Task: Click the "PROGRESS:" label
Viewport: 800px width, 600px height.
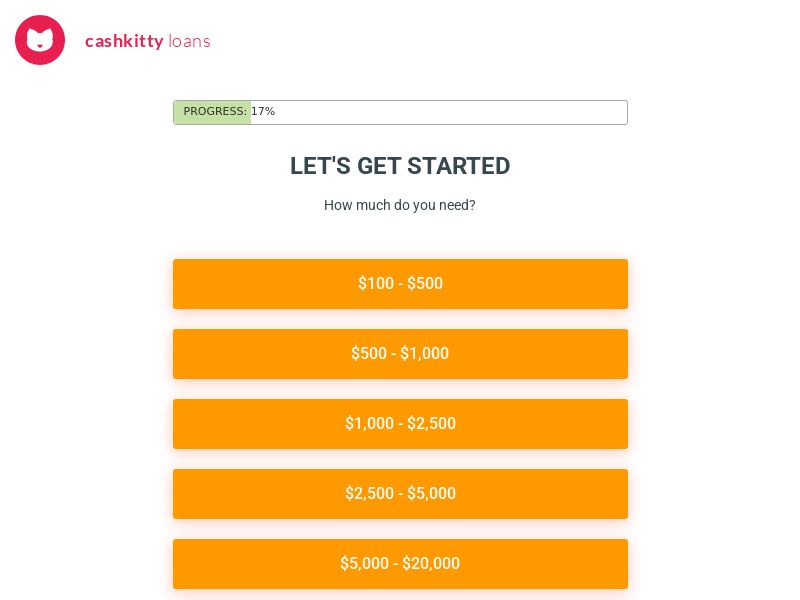Action: (x=215, y=112)
